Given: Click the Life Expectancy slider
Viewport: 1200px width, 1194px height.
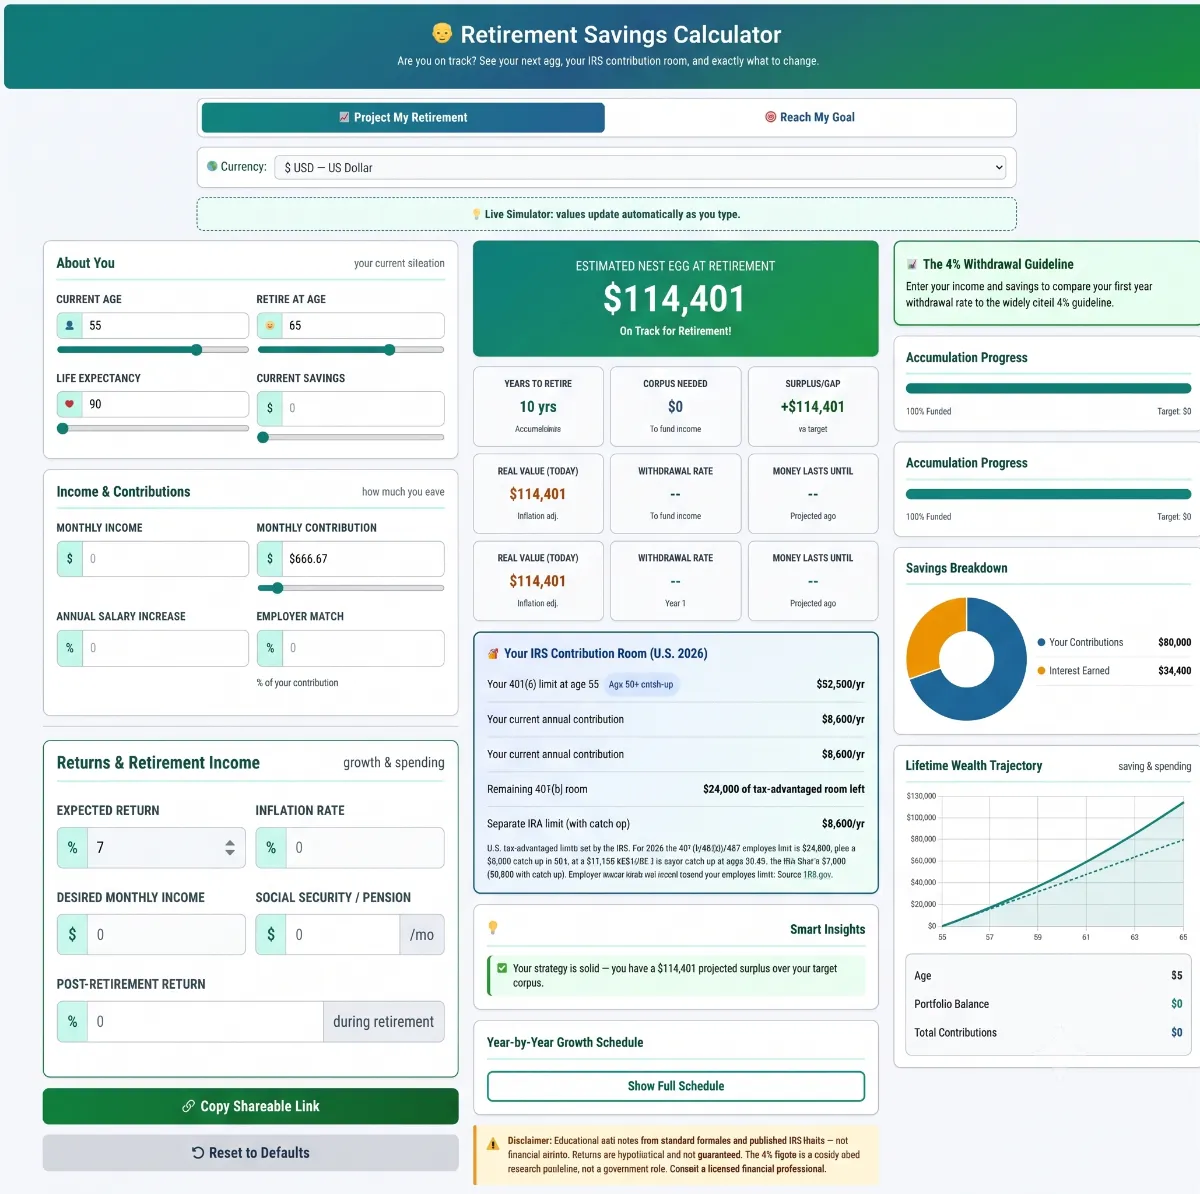Looking at the screenshot, I should pyautogui.click(x=152, y=428).
